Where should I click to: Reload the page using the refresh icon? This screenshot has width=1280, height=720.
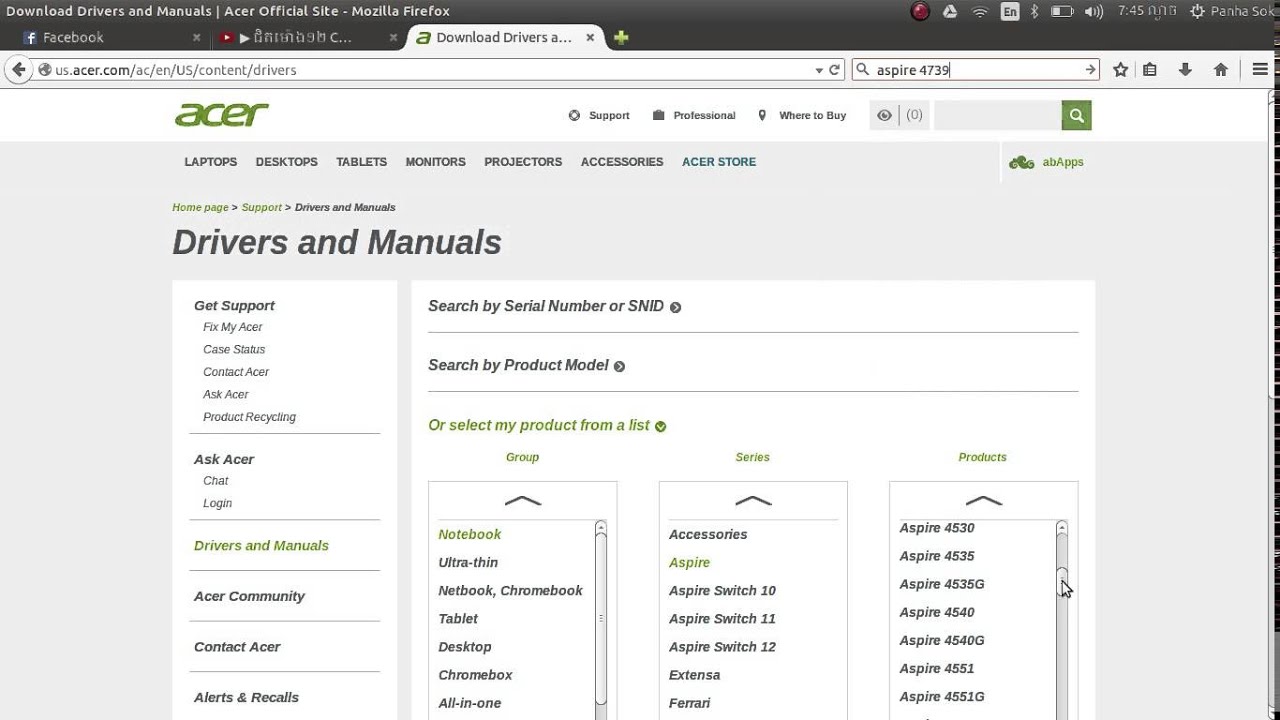tap(834, 70)
